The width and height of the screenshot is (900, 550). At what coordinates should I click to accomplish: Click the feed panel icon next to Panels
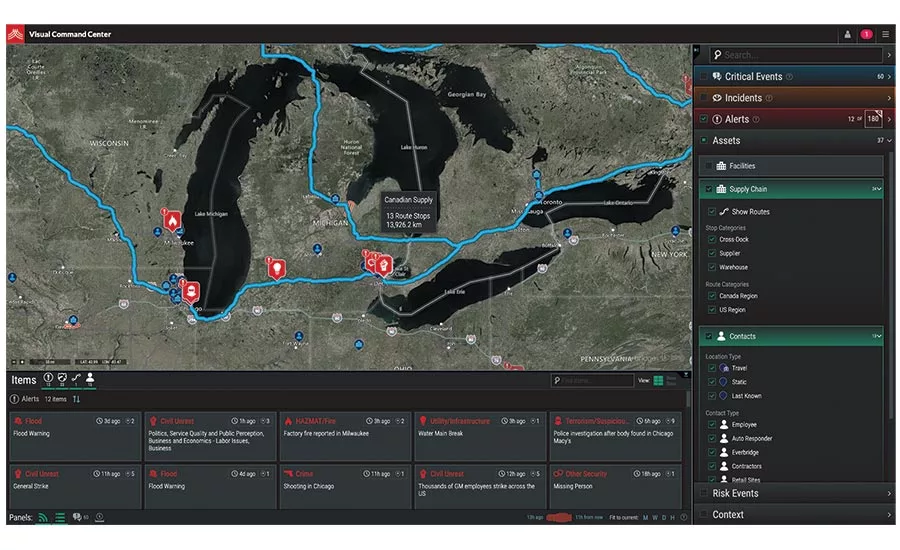point(43,517)
